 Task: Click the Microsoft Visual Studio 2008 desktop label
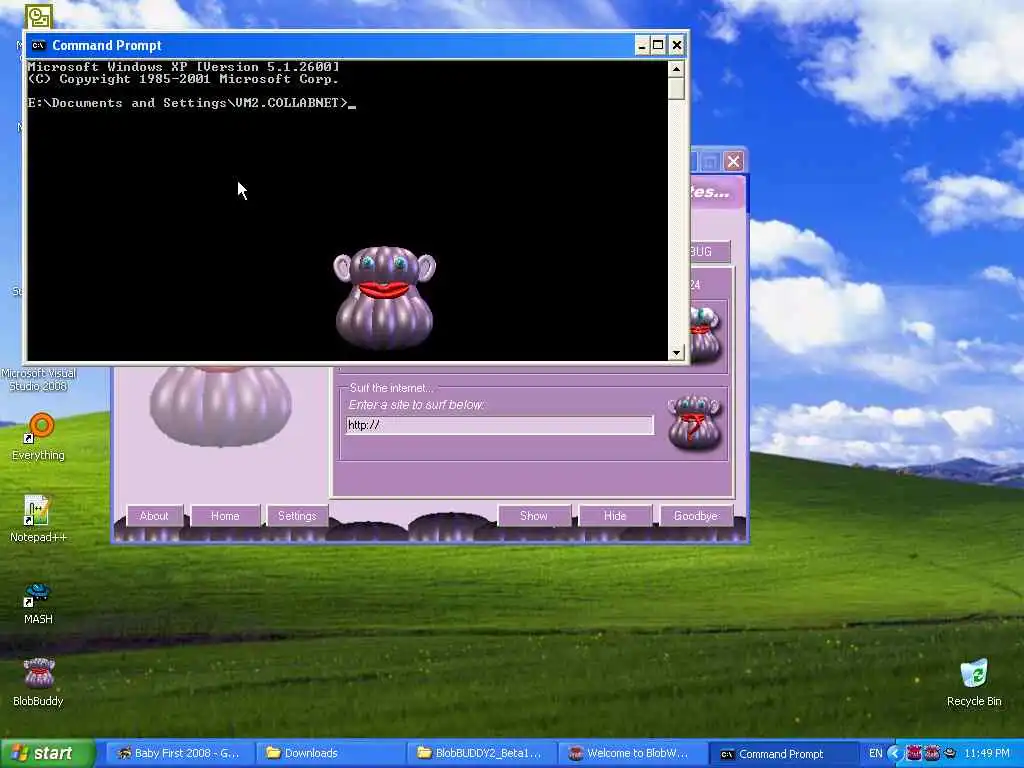[39, 379]
